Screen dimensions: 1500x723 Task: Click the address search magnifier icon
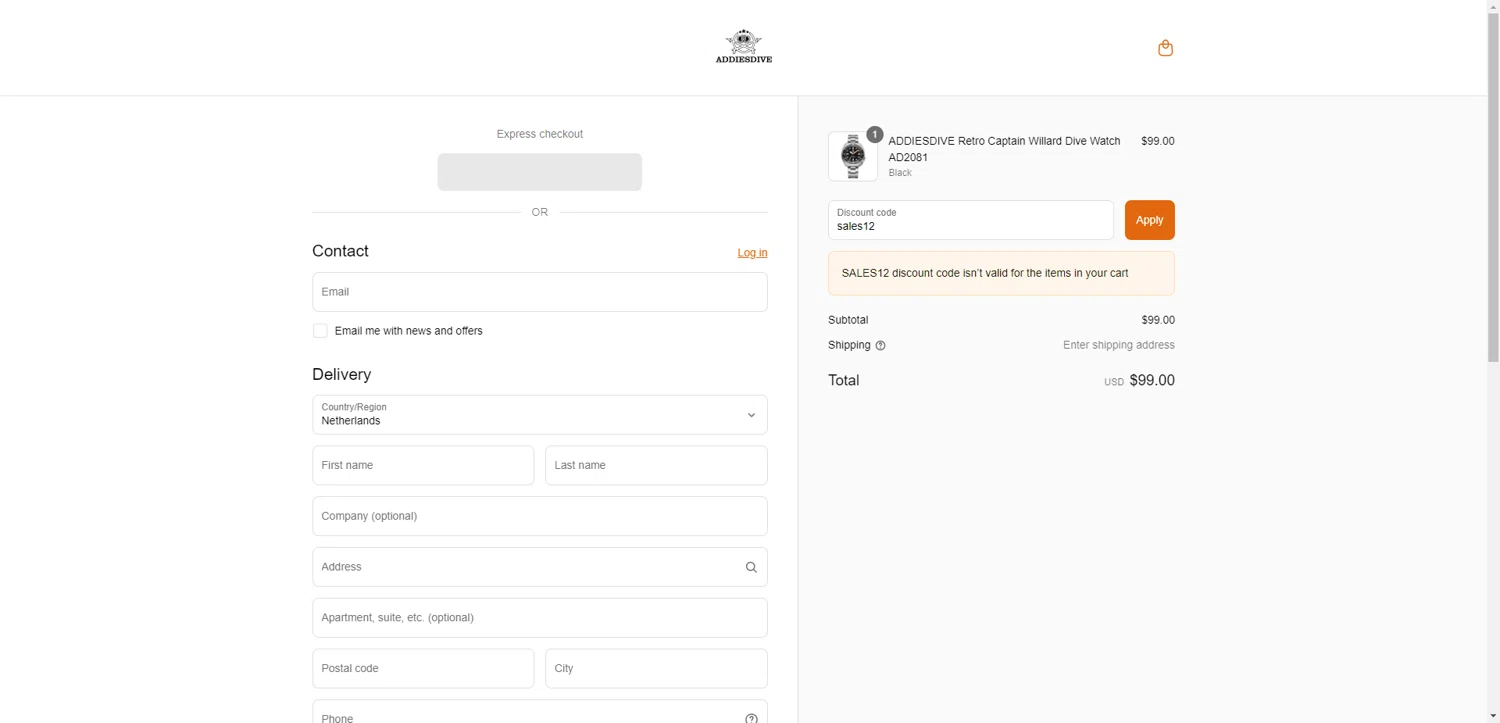pos(751,567)
